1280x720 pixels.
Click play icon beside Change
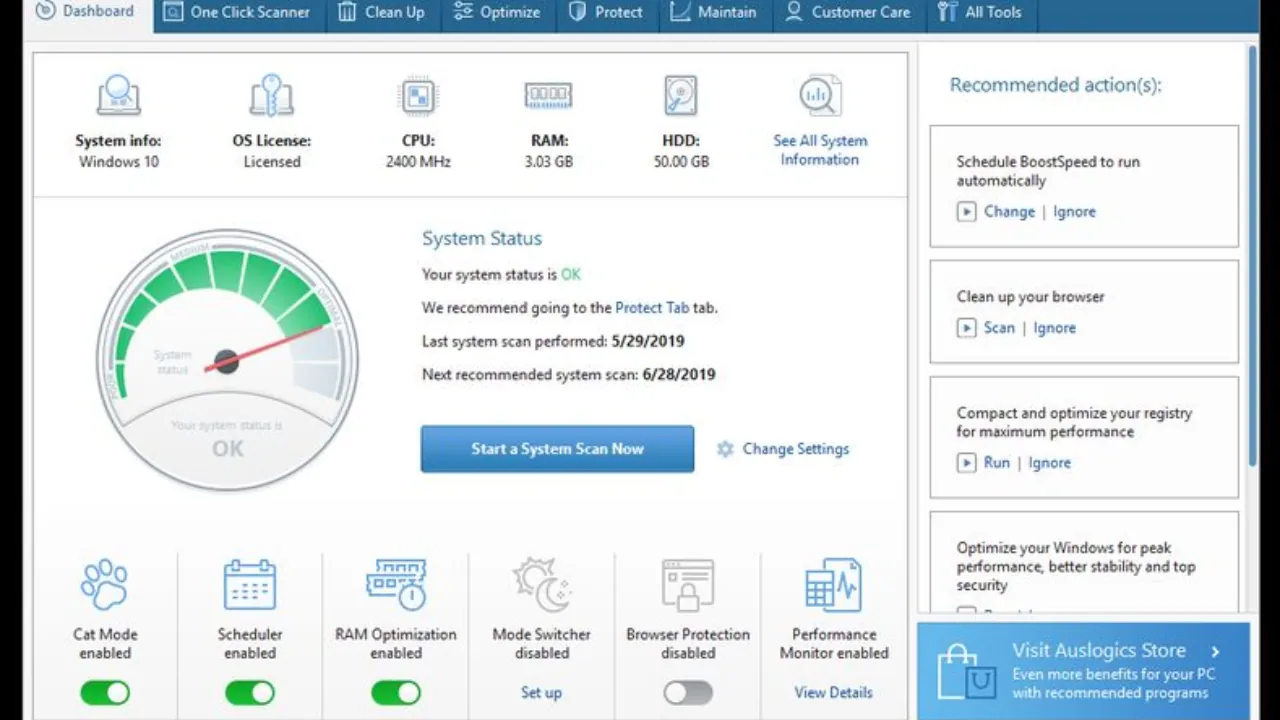966,212
